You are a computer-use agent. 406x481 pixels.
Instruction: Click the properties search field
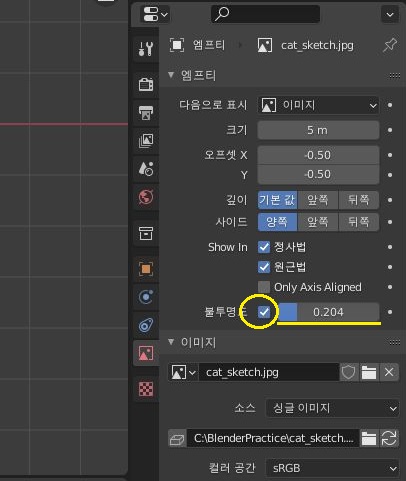[265, 14]
